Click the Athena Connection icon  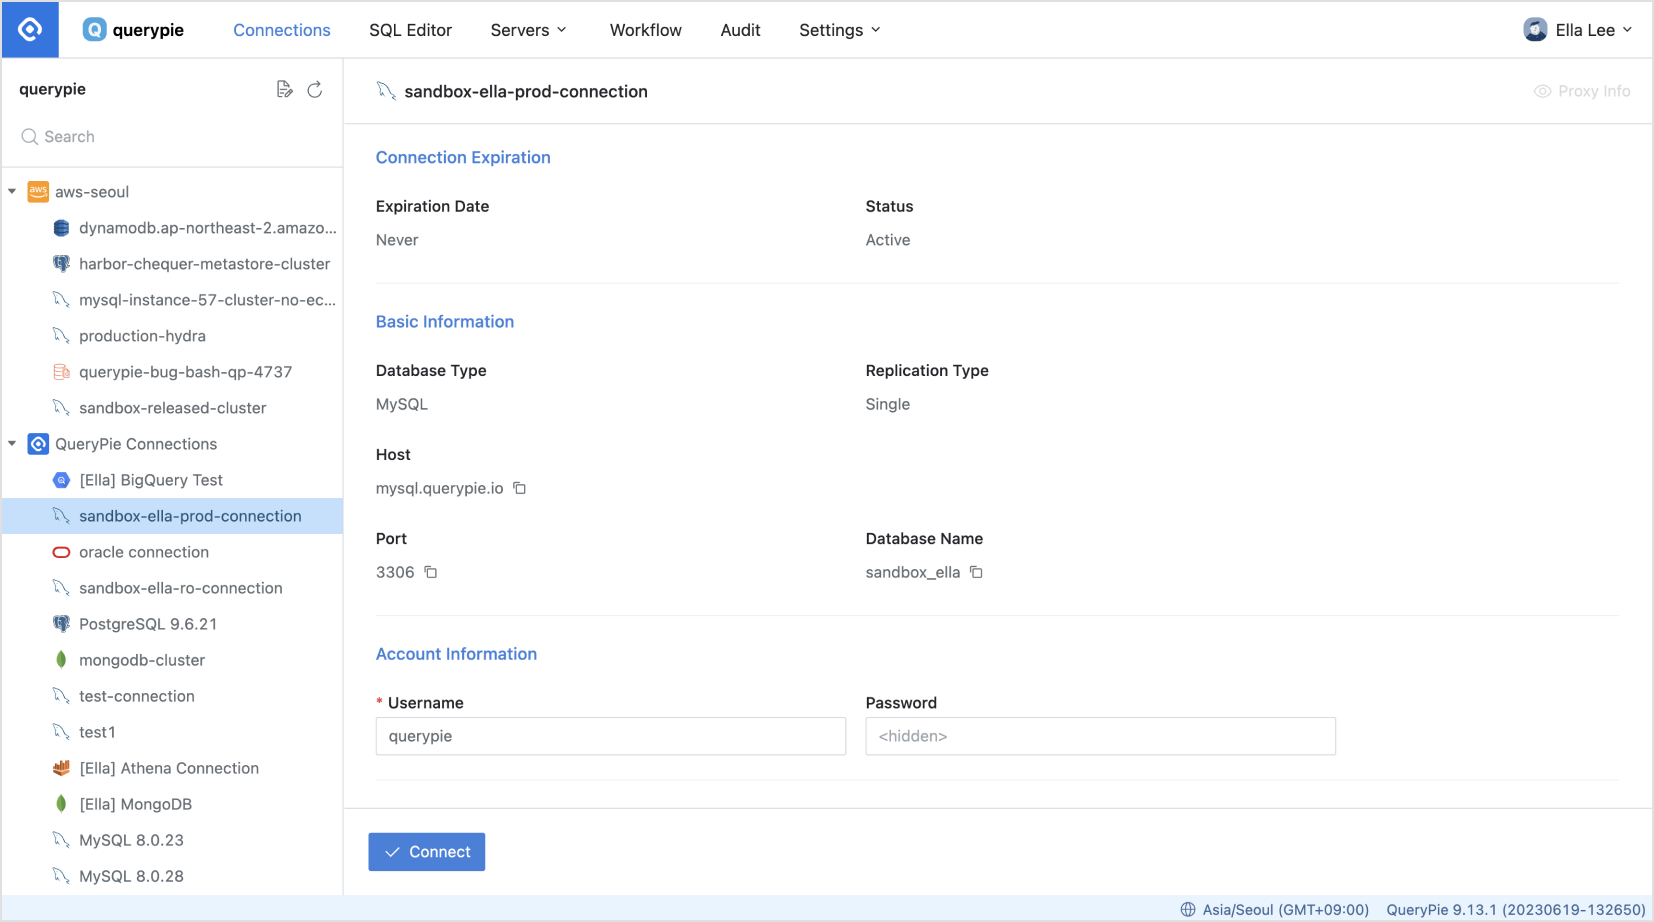(61, 768)
